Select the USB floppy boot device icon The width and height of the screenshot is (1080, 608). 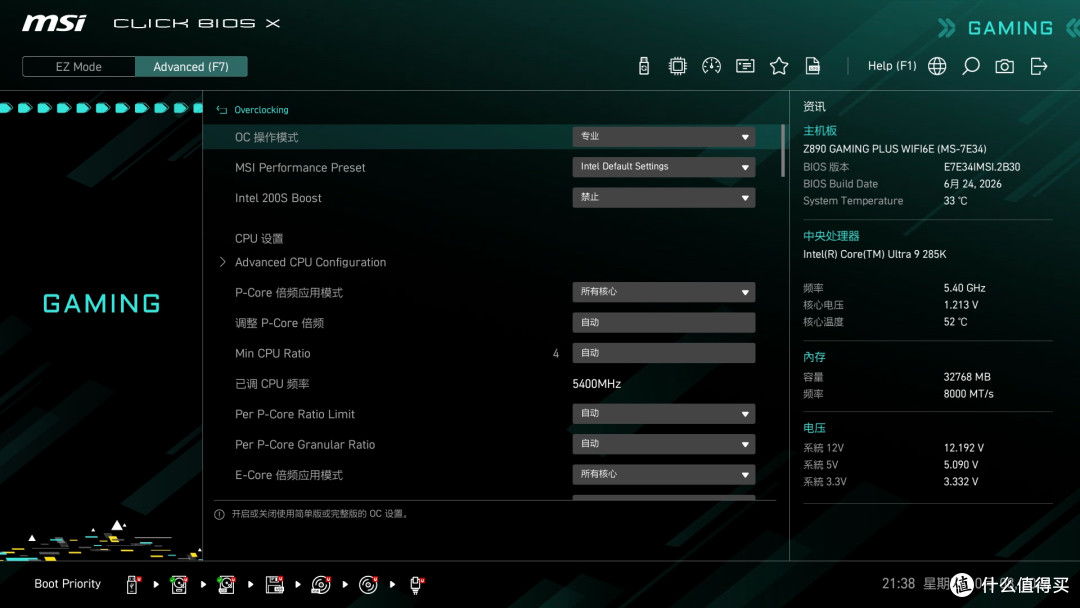274,585
